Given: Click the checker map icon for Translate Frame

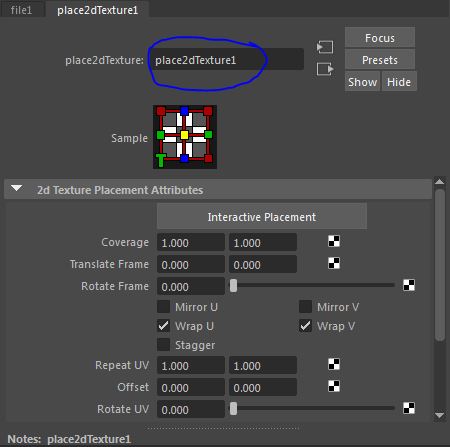Looking at the screenshot, I should coord(334,263).
